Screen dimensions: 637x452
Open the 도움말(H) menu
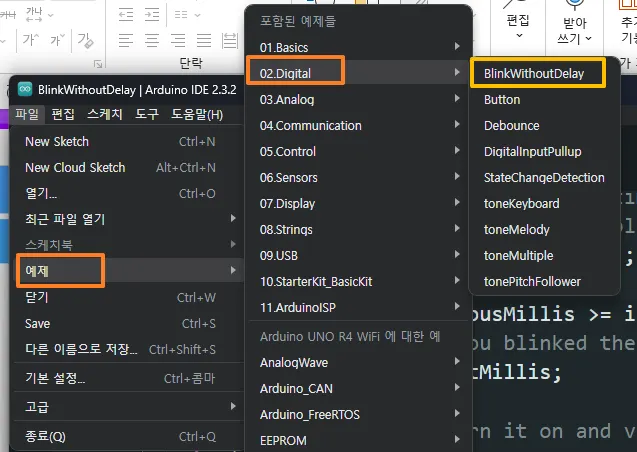click(197, 114)
